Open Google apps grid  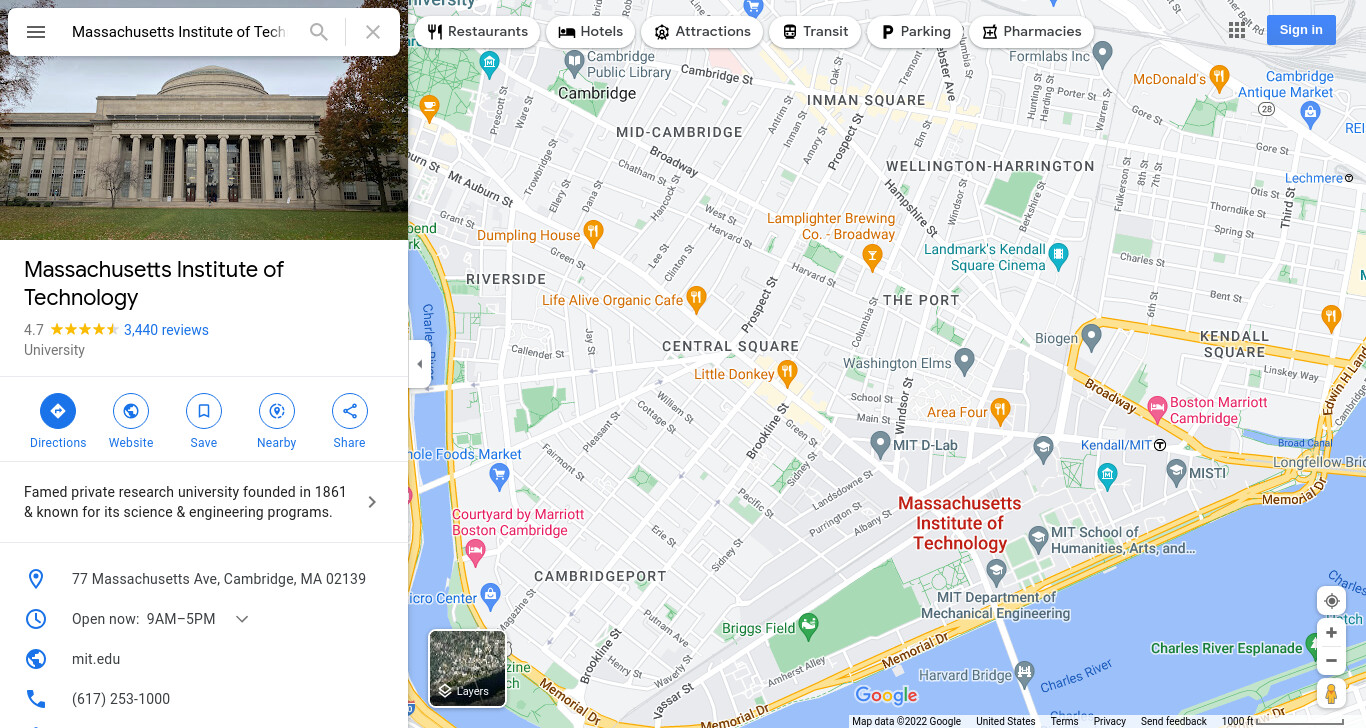(x=1237, y=30)
